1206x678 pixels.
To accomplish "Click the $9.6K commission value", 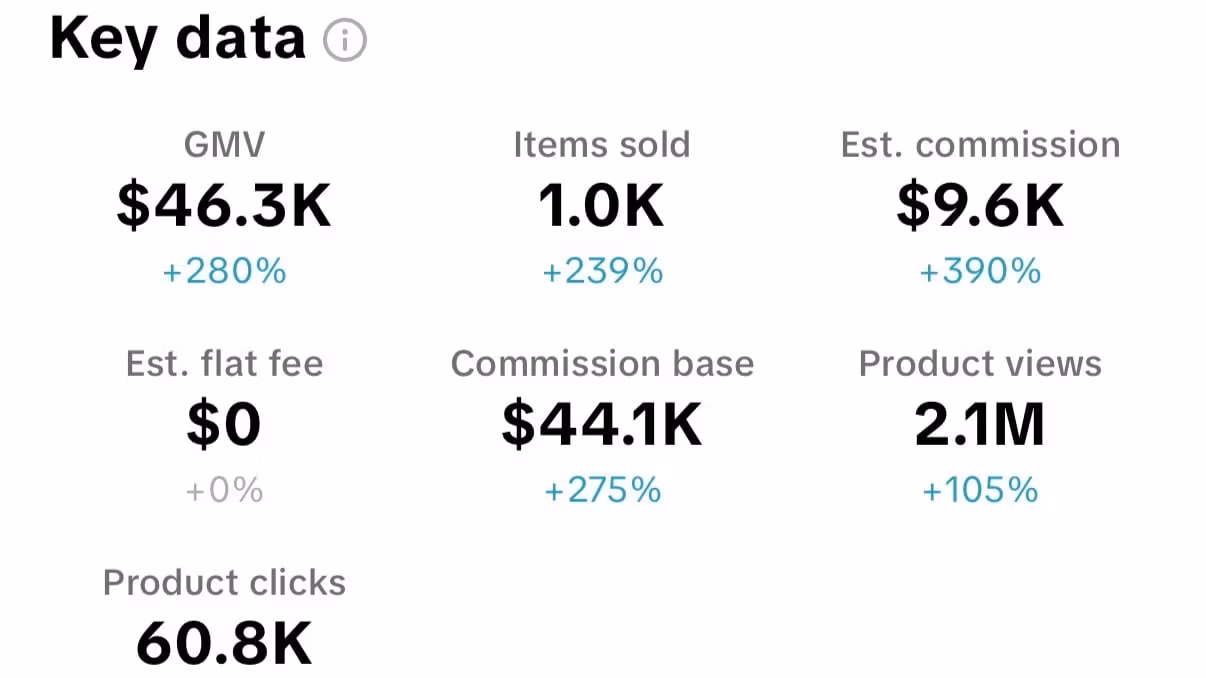I will click(x=980, y=206).
